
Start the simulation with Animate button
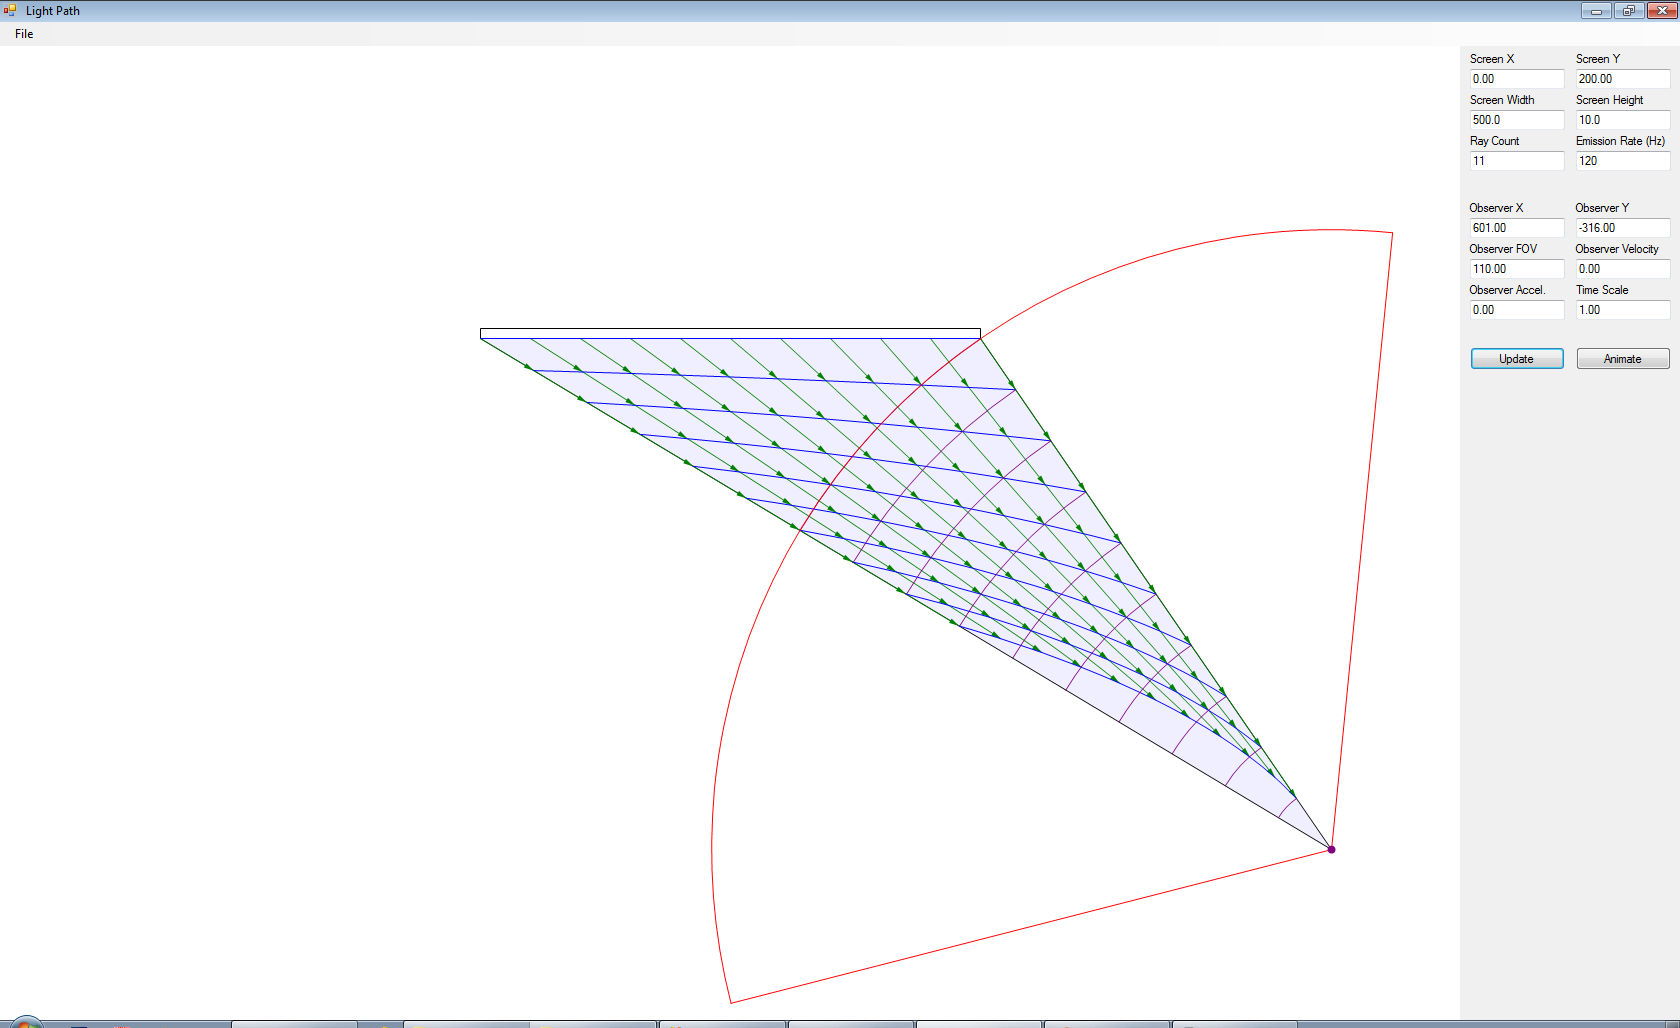point(1622,359)
